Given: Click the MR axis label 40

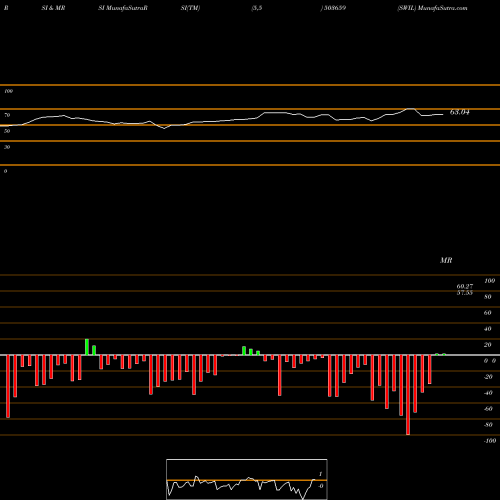Looking at the screenshot, I should click(x=488, y=329).
